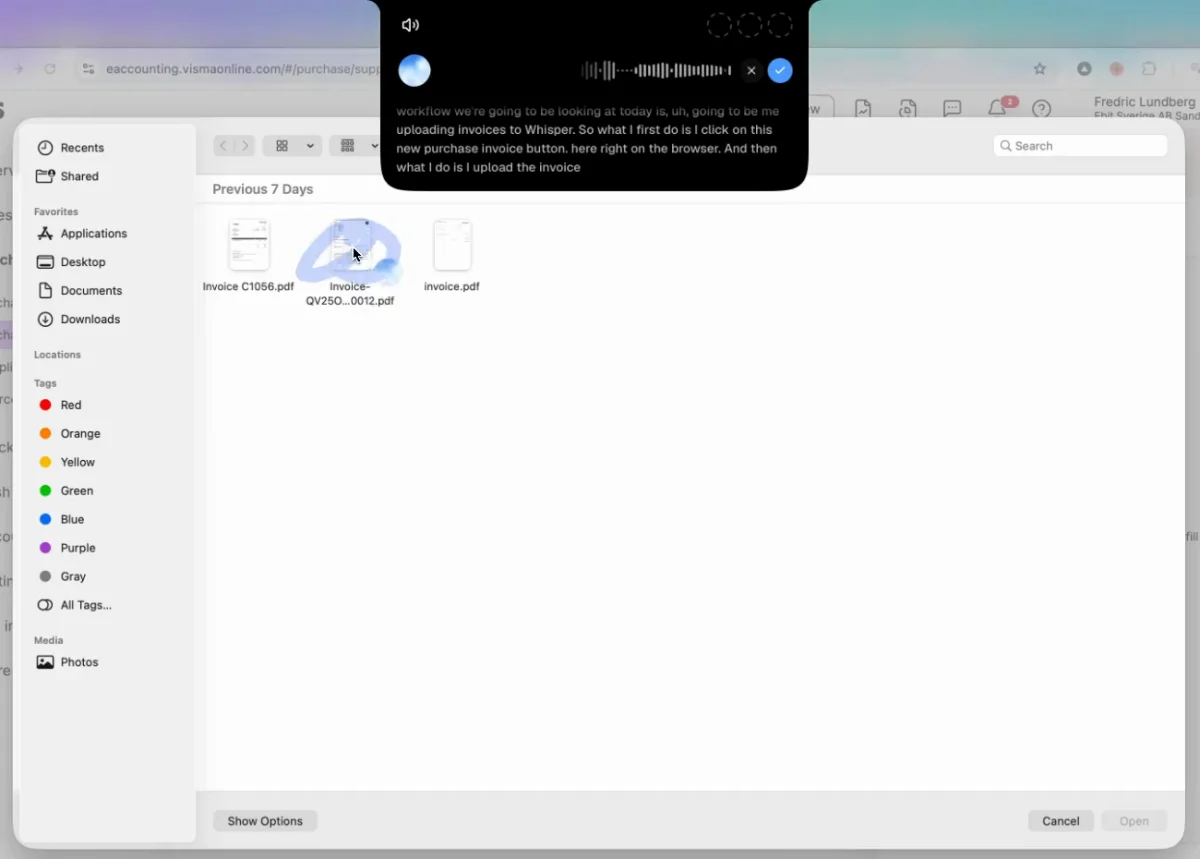1200x859 pixels.
Task: Open Photos under Media
Action: pyautogui.click(x=67, y=662)
